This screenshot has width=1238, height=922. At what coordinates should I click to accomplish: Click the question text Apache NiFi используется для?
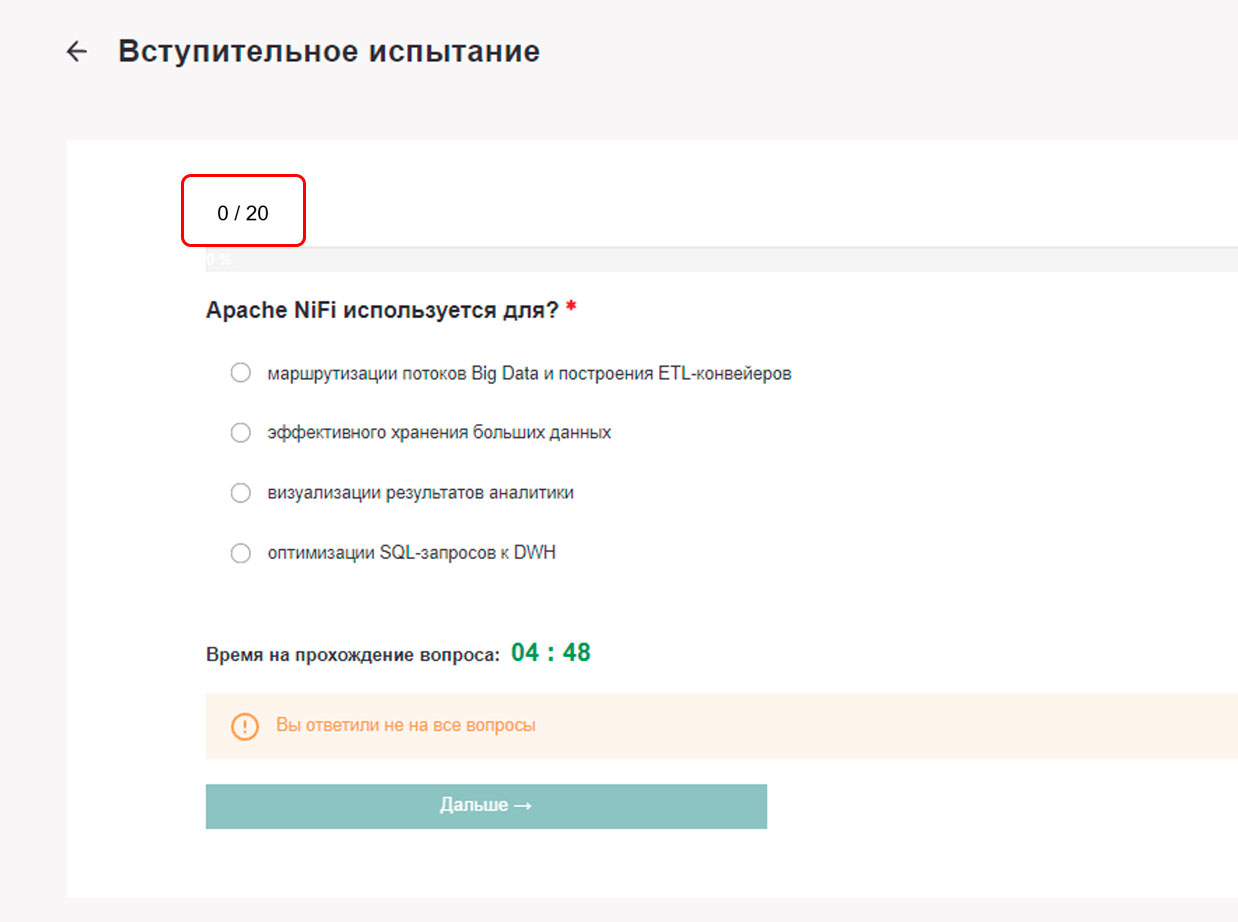click(382, 310)
